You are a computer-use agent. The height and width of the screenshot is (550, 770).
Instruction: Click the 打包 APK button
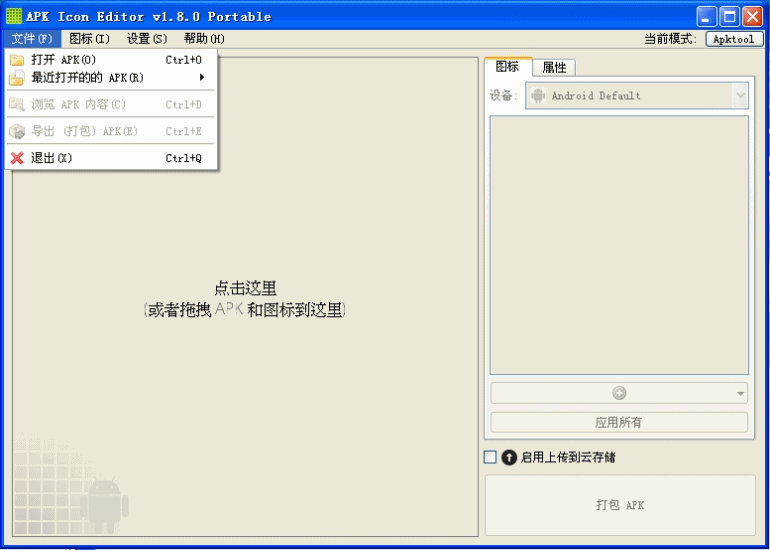coord(620,505)
